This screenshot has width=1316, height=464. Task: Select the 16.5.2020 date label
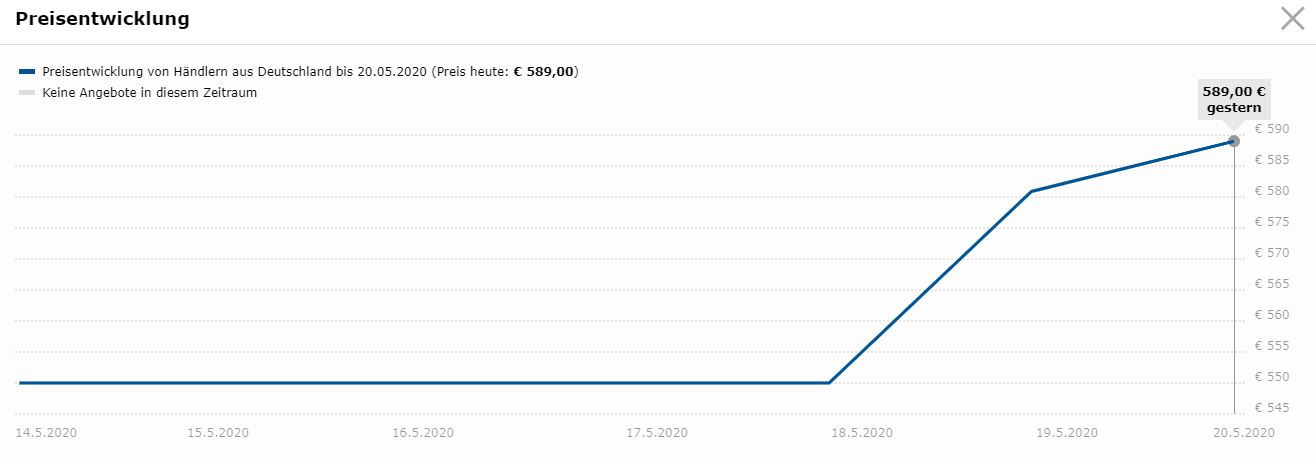(423, 433)
